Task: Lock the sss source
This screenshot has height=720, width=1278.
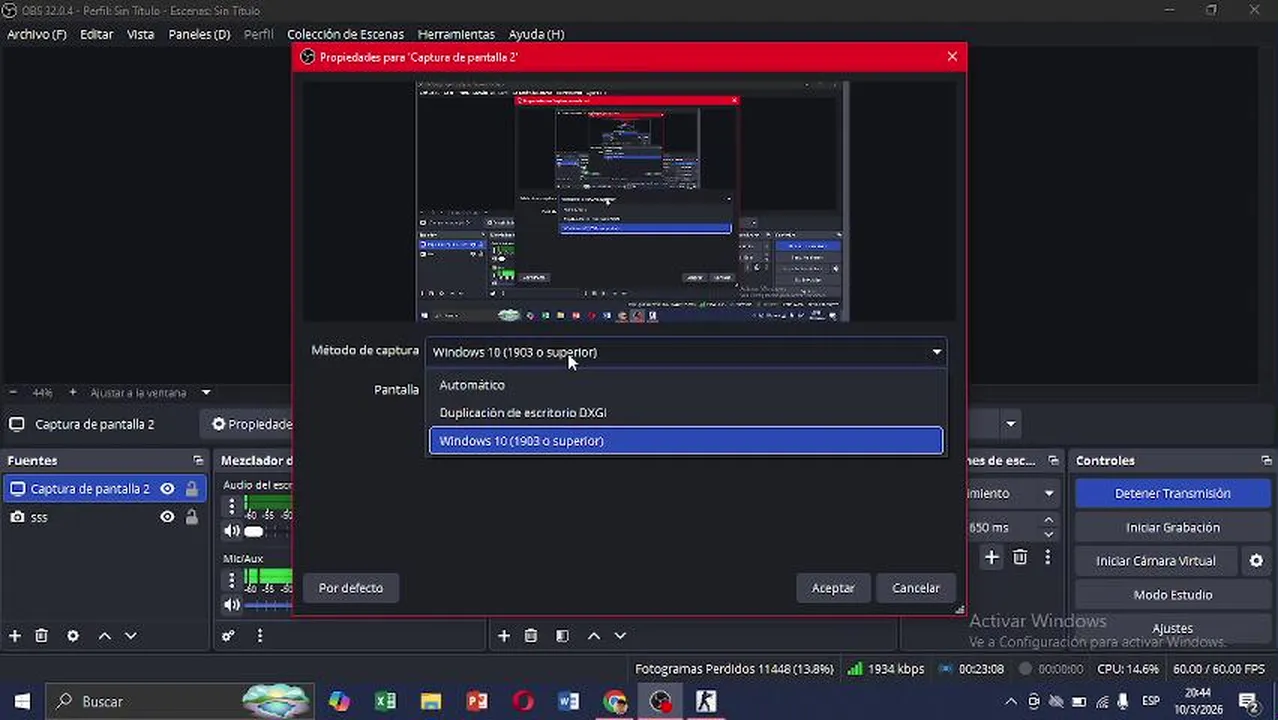Action: (191, 517)
